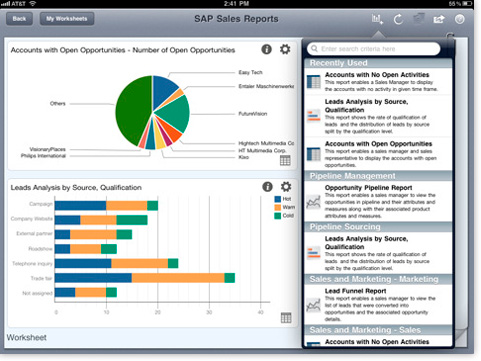The height and width of the screenshot is (361, 481).
Task: Show info for Leads Analysis chart
Action: (x=267, y=187)
